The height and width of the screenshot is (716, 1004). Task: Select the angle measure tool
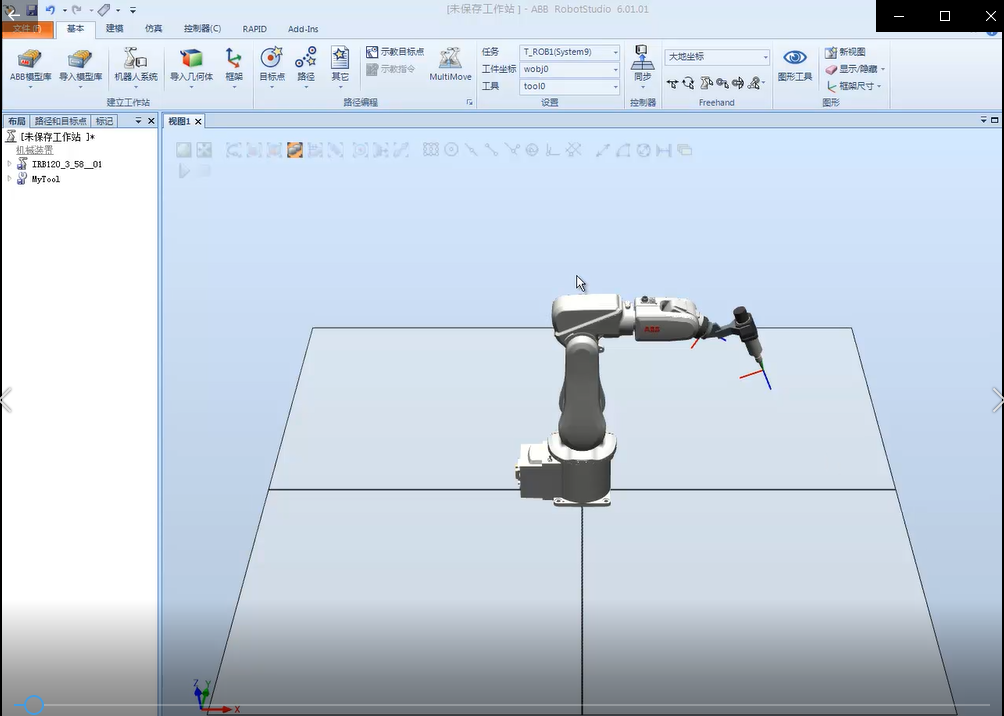coord(623,150)
